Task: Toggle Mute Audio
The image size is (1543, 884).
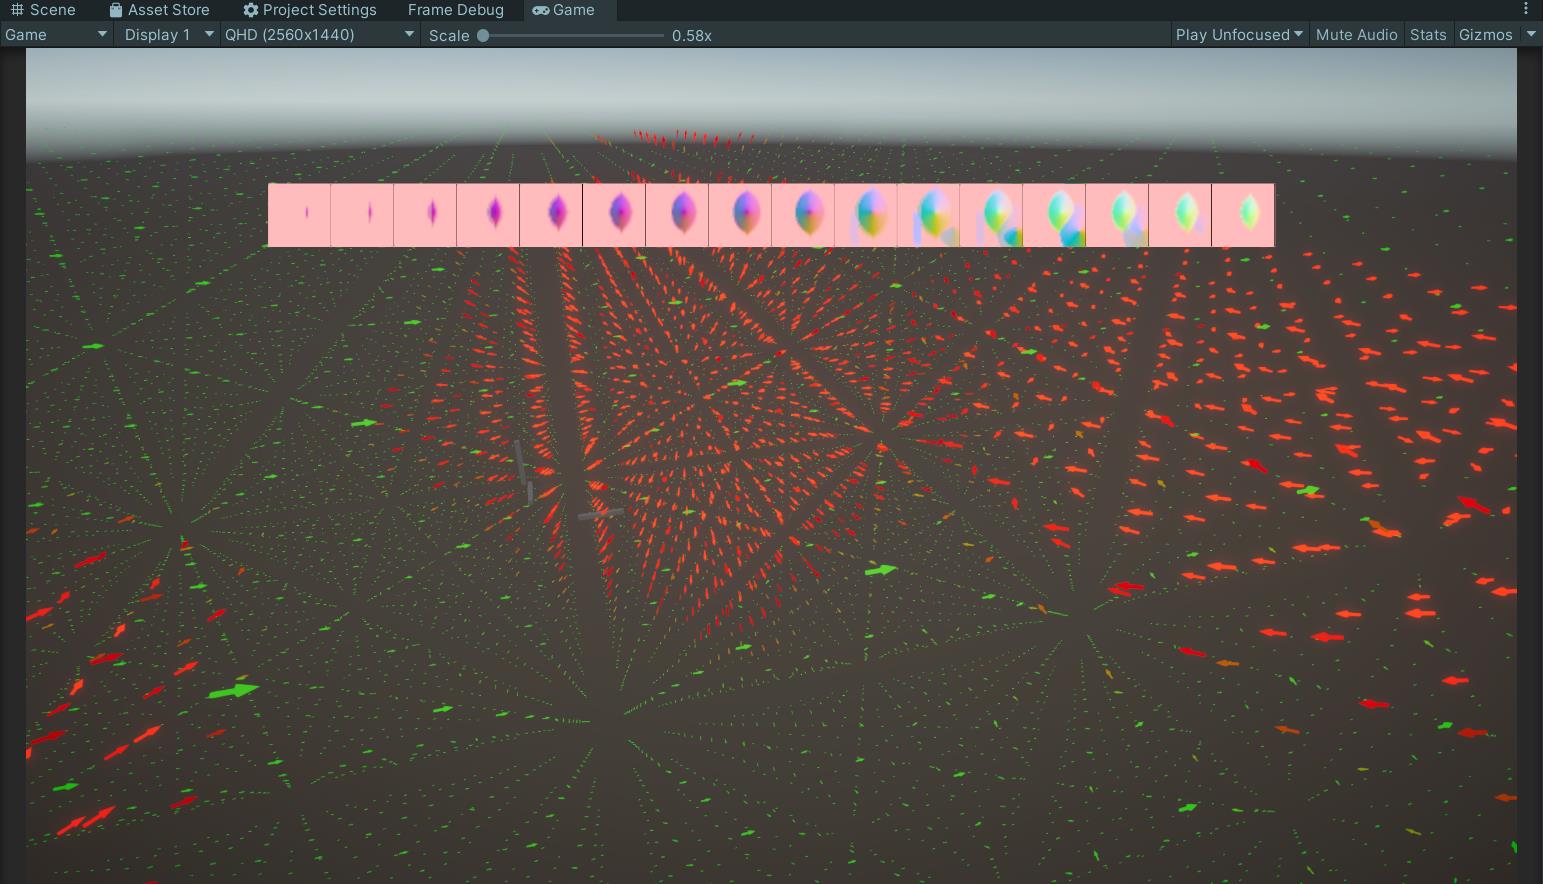Action: pos(1356,34)
